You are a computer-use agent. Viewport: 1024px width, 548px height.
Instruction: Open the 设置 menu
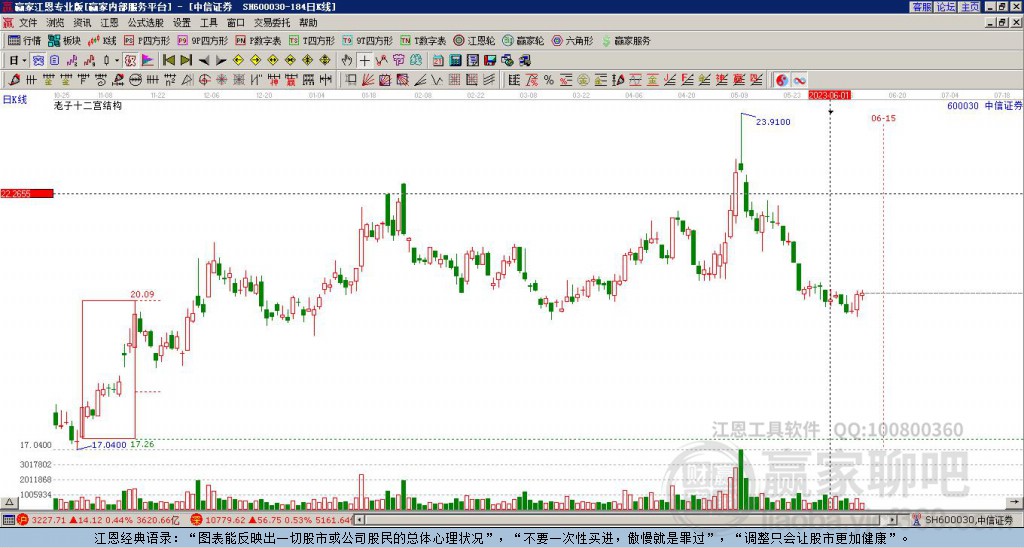[182, 23]
